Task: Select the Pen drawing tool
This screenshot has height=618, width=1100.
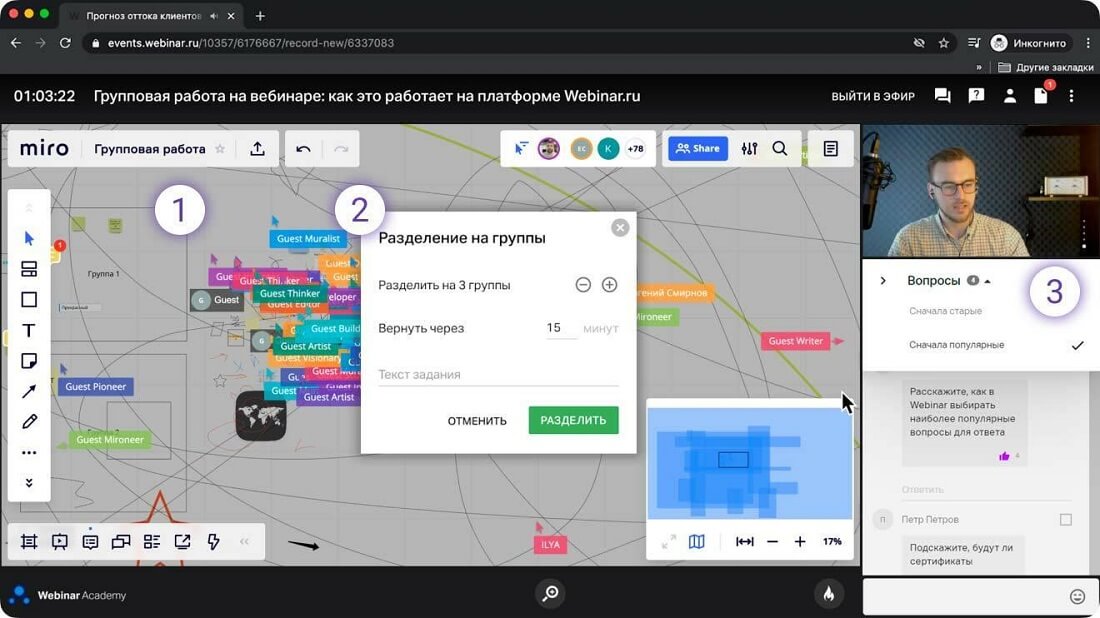Action: [28, 421]
